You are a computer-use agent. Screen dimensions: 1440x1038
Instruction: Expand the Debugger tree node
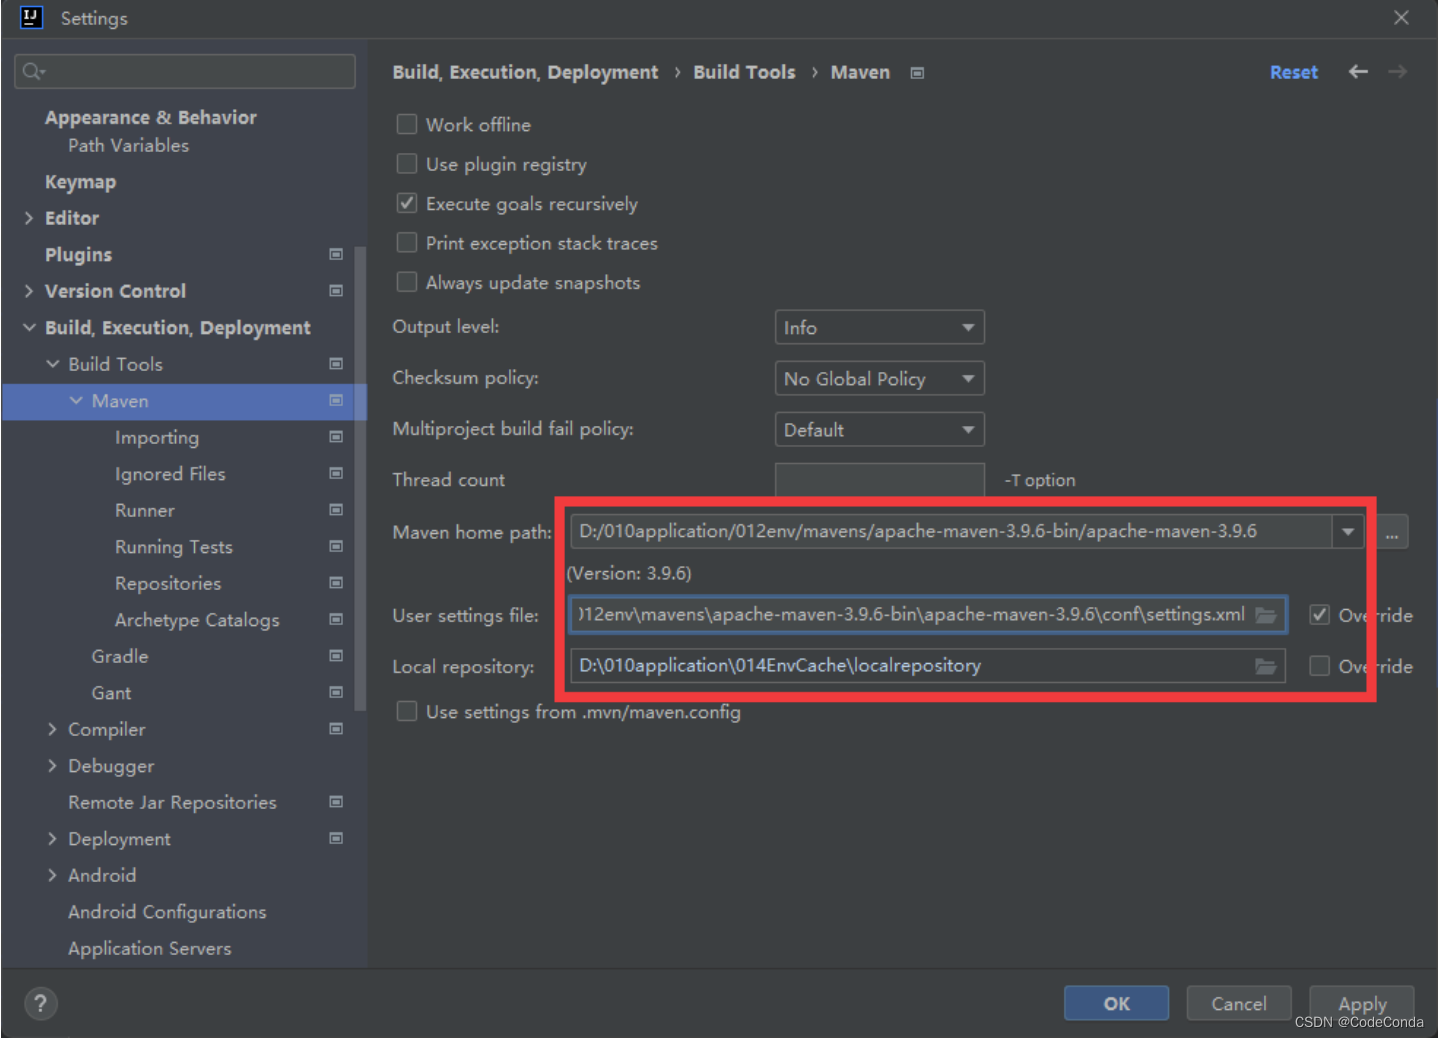53,765
